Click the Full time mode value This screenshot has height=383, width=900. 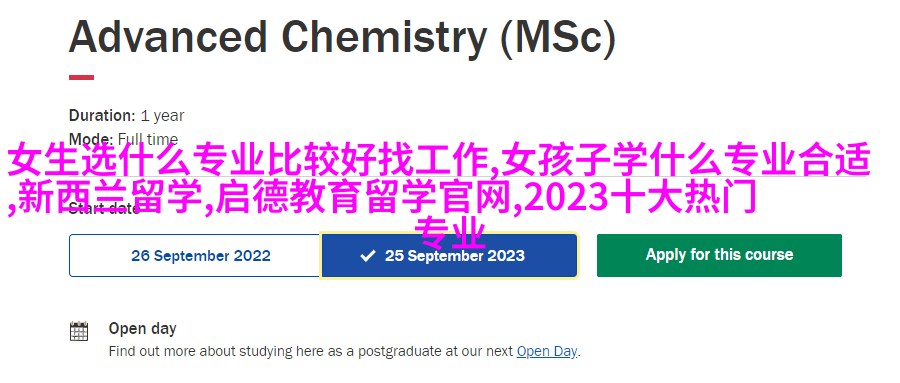pyautogui.click(x=148, y=139)
